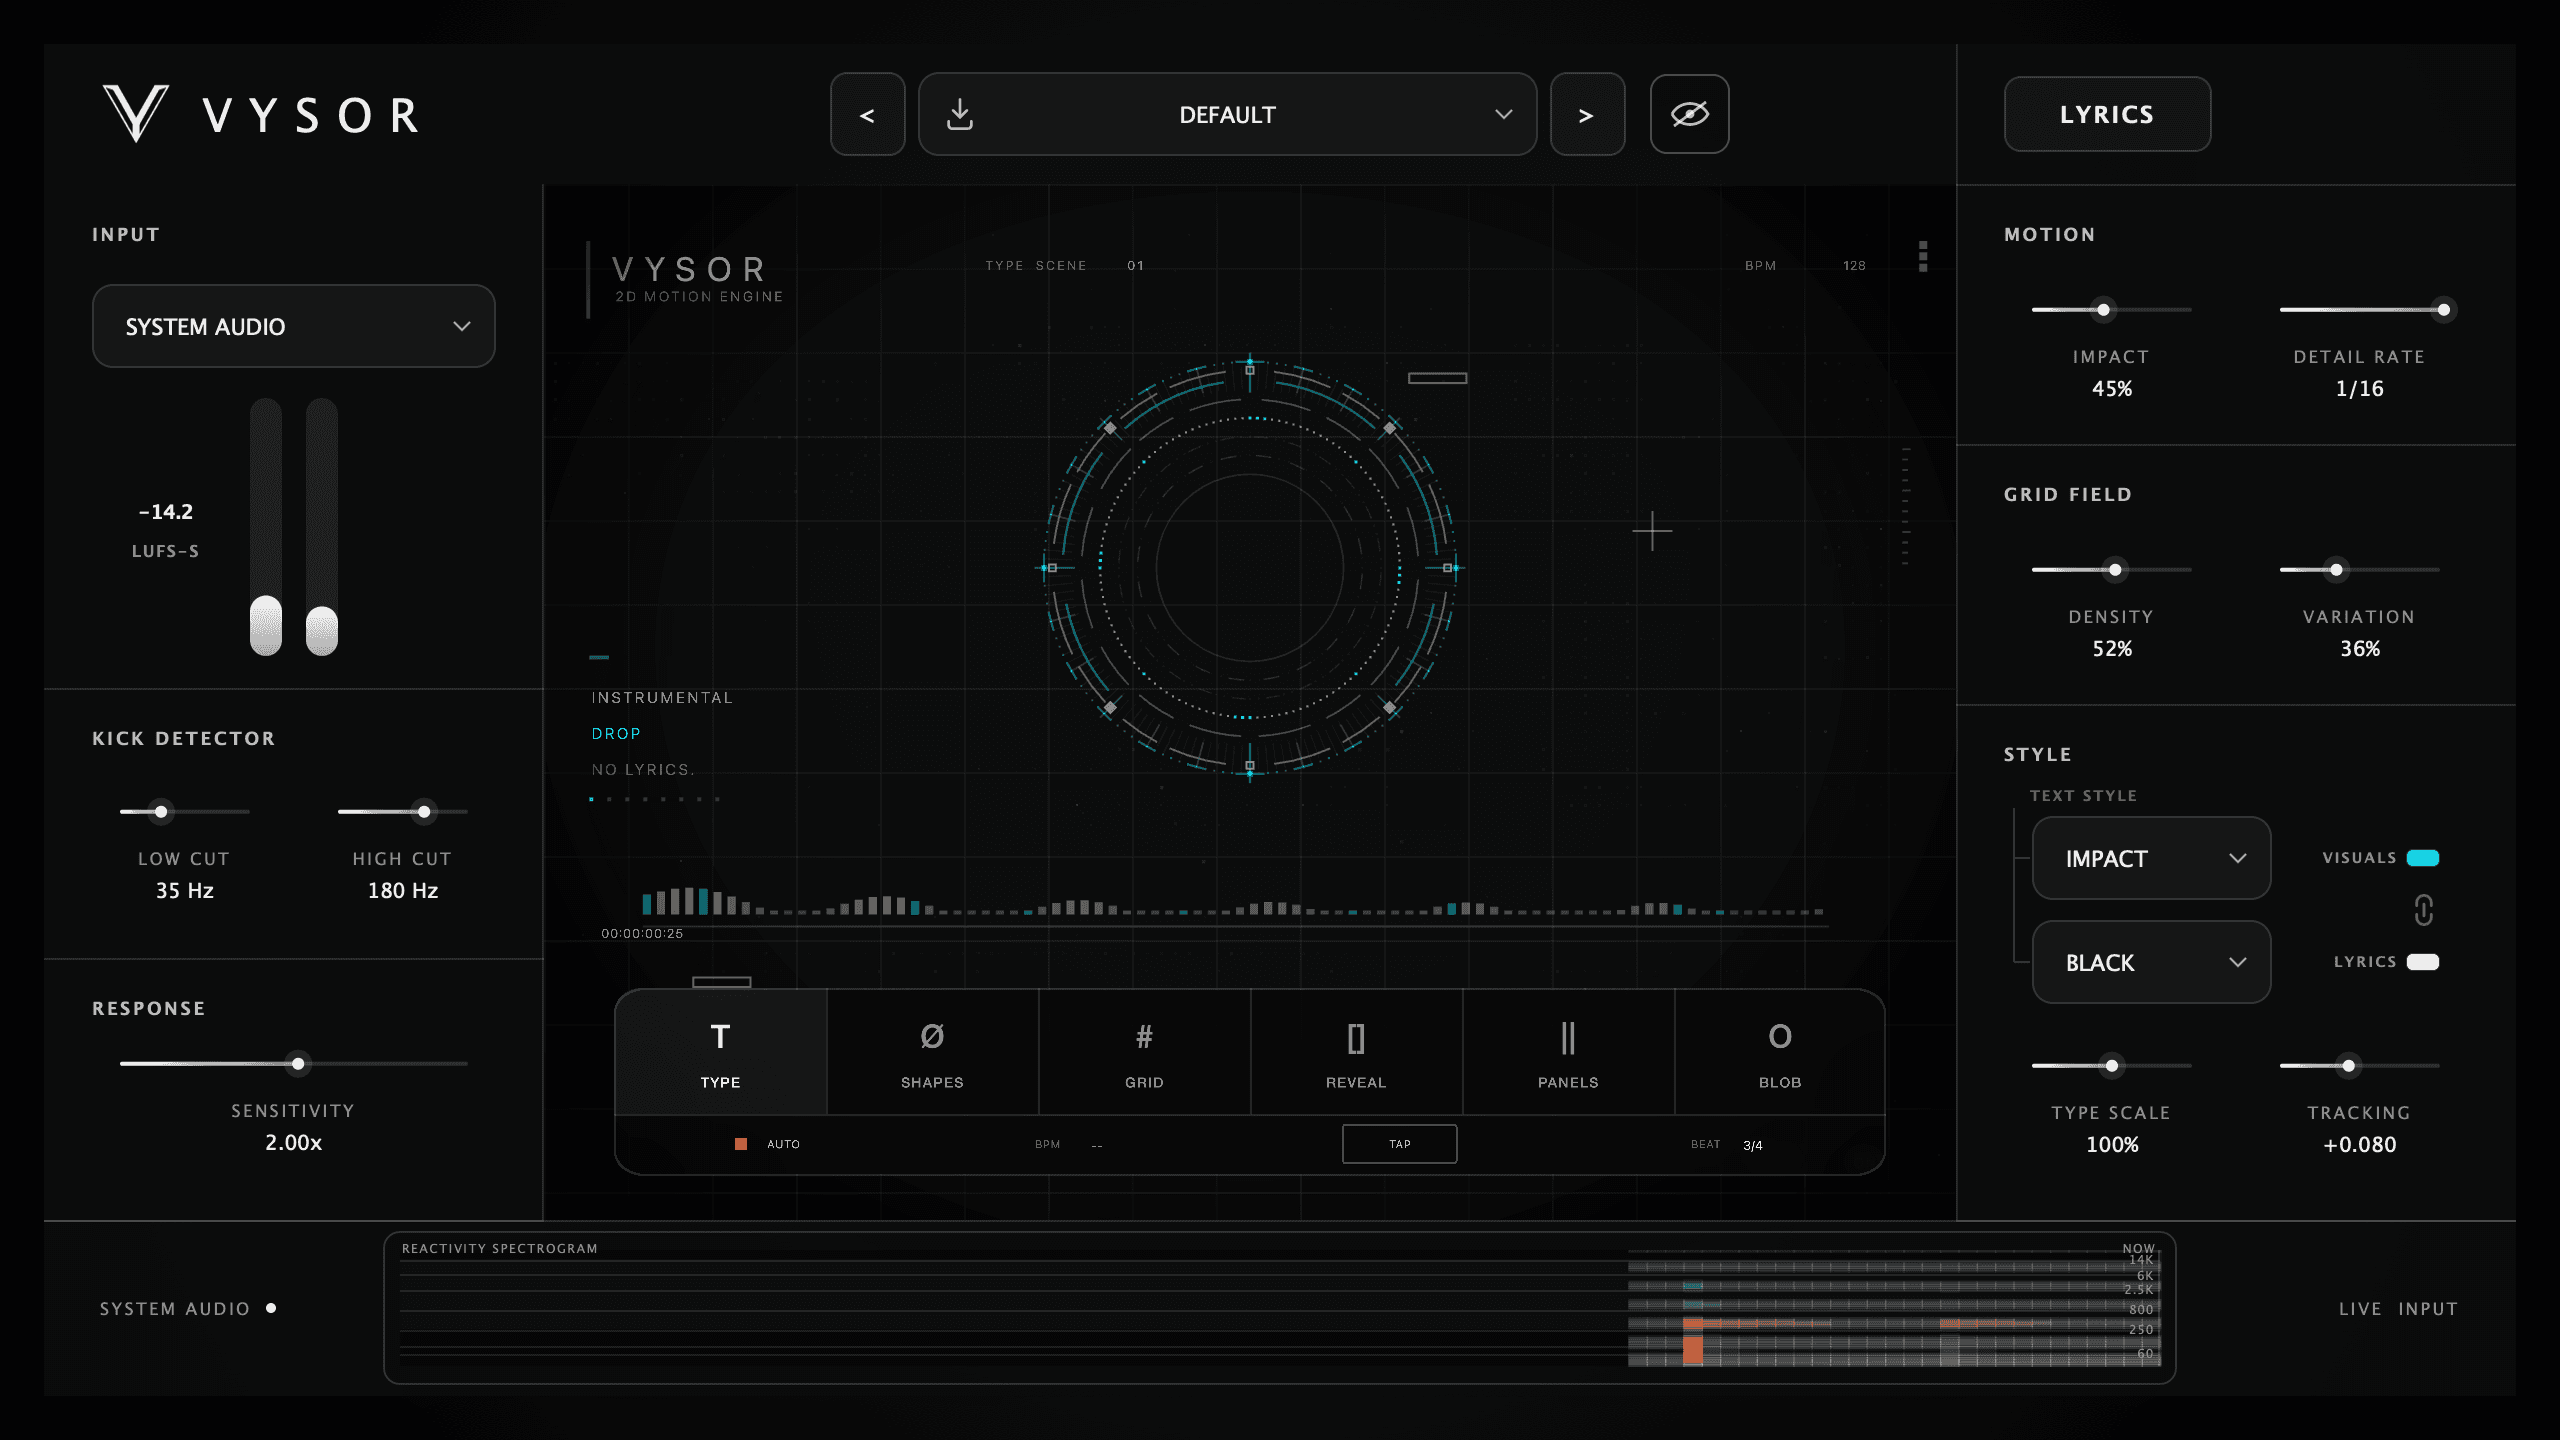Image resolution: width=2560 pixels, height=1440 pixels.
Task: Select the Blob tab label
Action: pos(1780,1083)
